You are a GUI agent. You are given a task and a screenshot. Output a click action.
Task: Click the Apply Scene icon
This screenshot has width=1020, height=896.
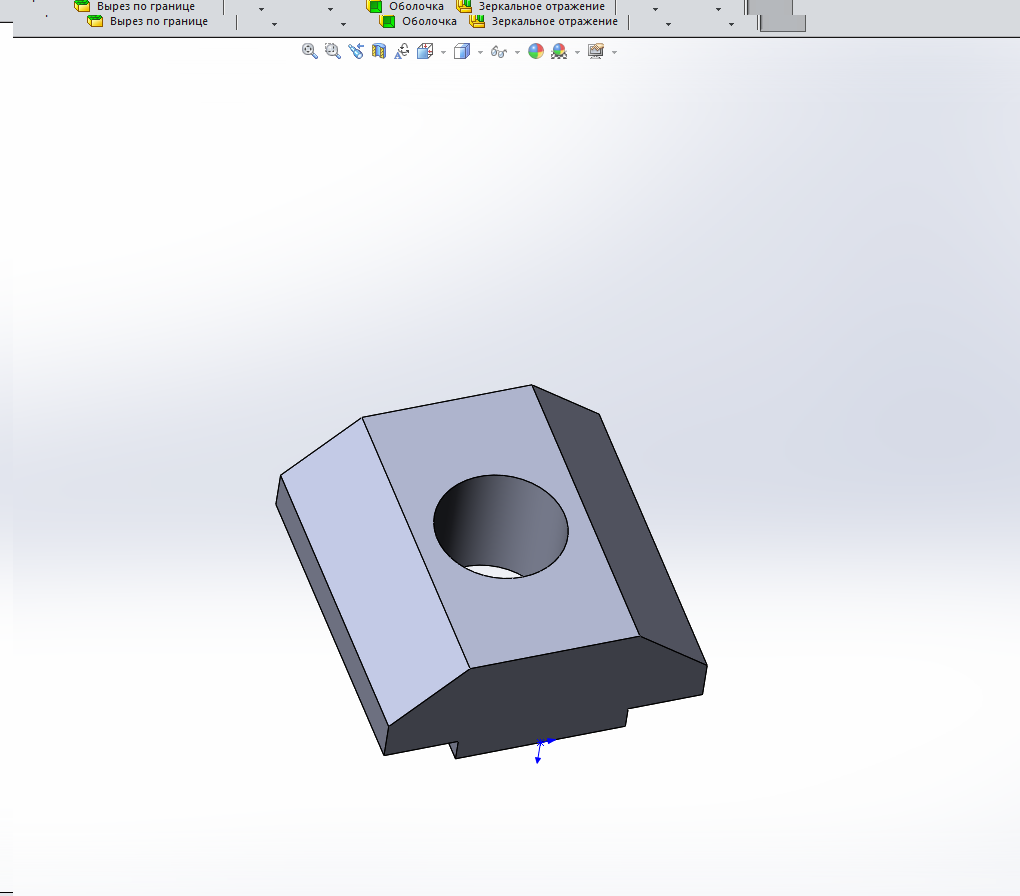click(559, 51)
